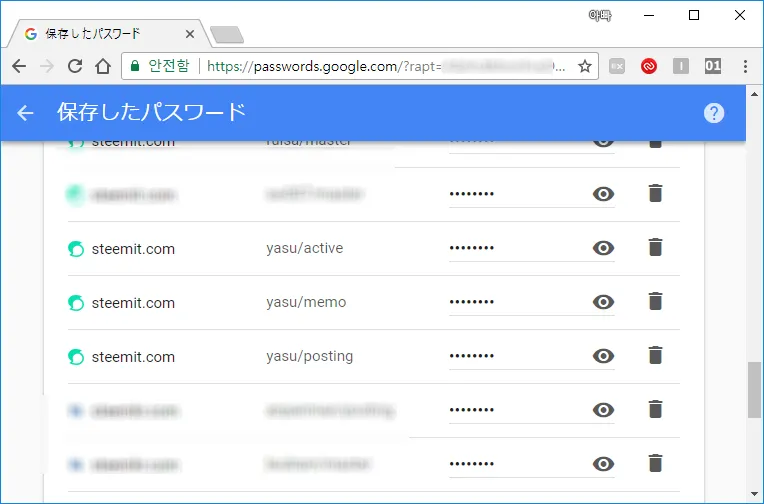Screen dimensions: 764x504
Task: Minimize the Chrome window
Action: tap(649, 16)
